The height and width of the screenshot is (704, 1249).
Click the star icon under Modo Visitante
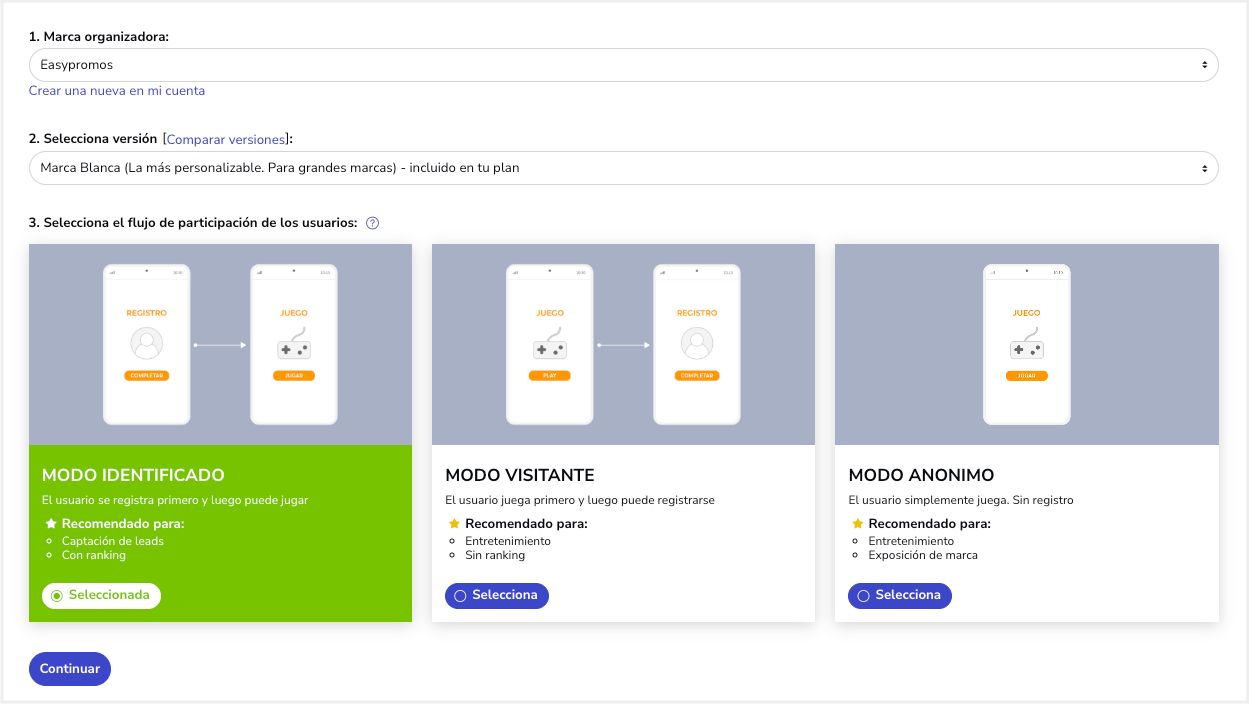pyautogui.click(x=454, y=524)
